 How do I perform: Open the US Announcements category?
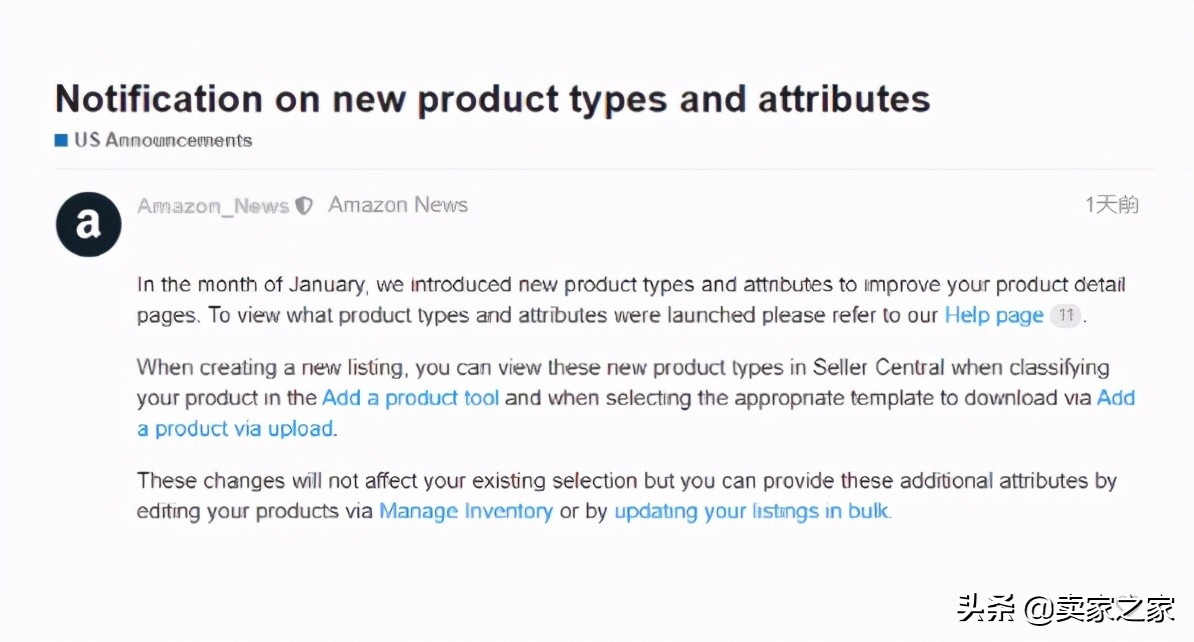[163, 140]
